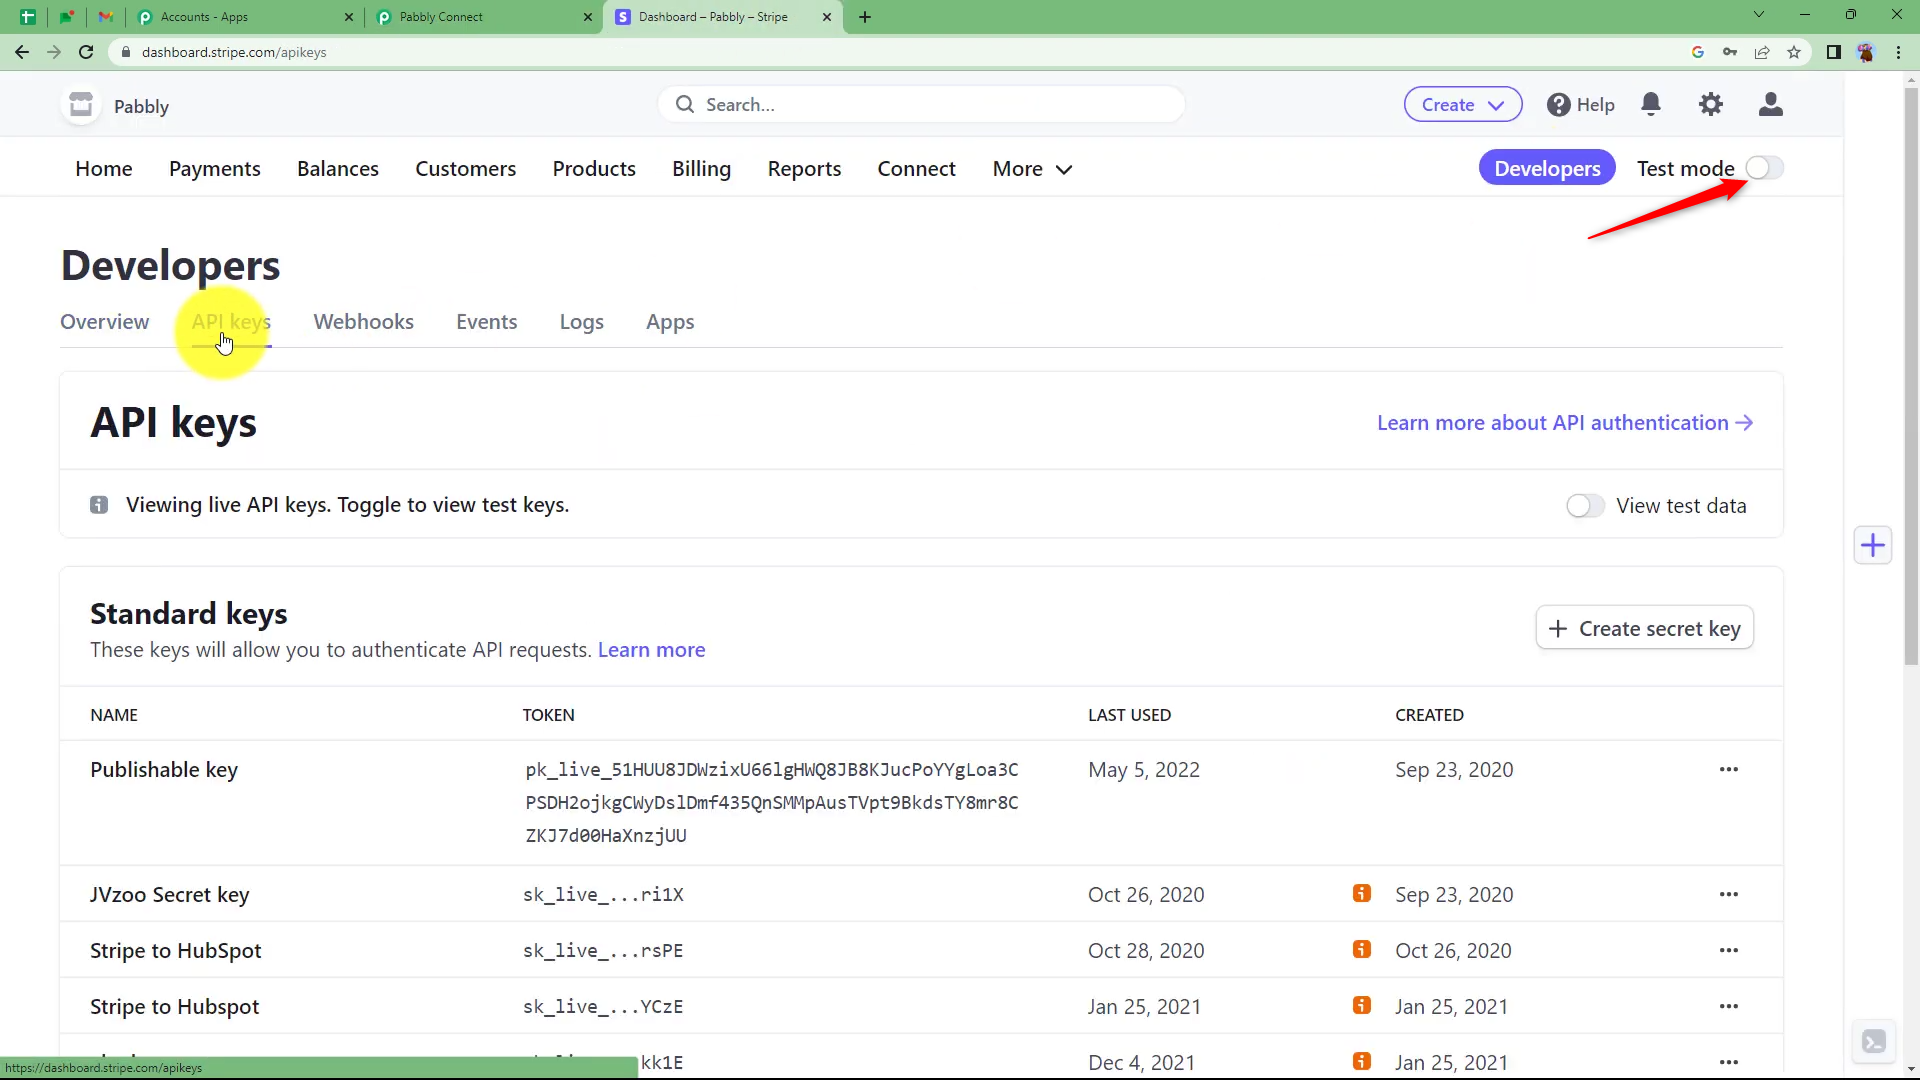Open Billing in top navigation

[701, 169]
